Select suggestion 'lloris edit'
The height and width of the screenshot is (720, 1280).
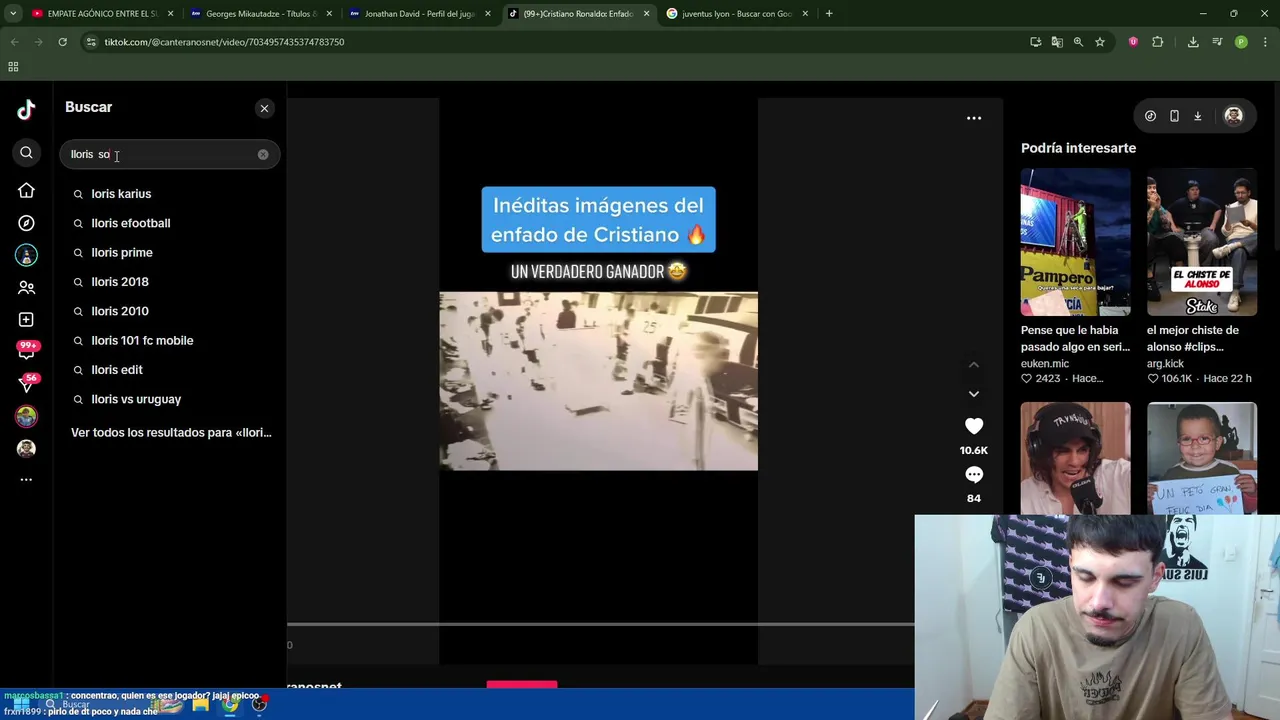point(170,370)
